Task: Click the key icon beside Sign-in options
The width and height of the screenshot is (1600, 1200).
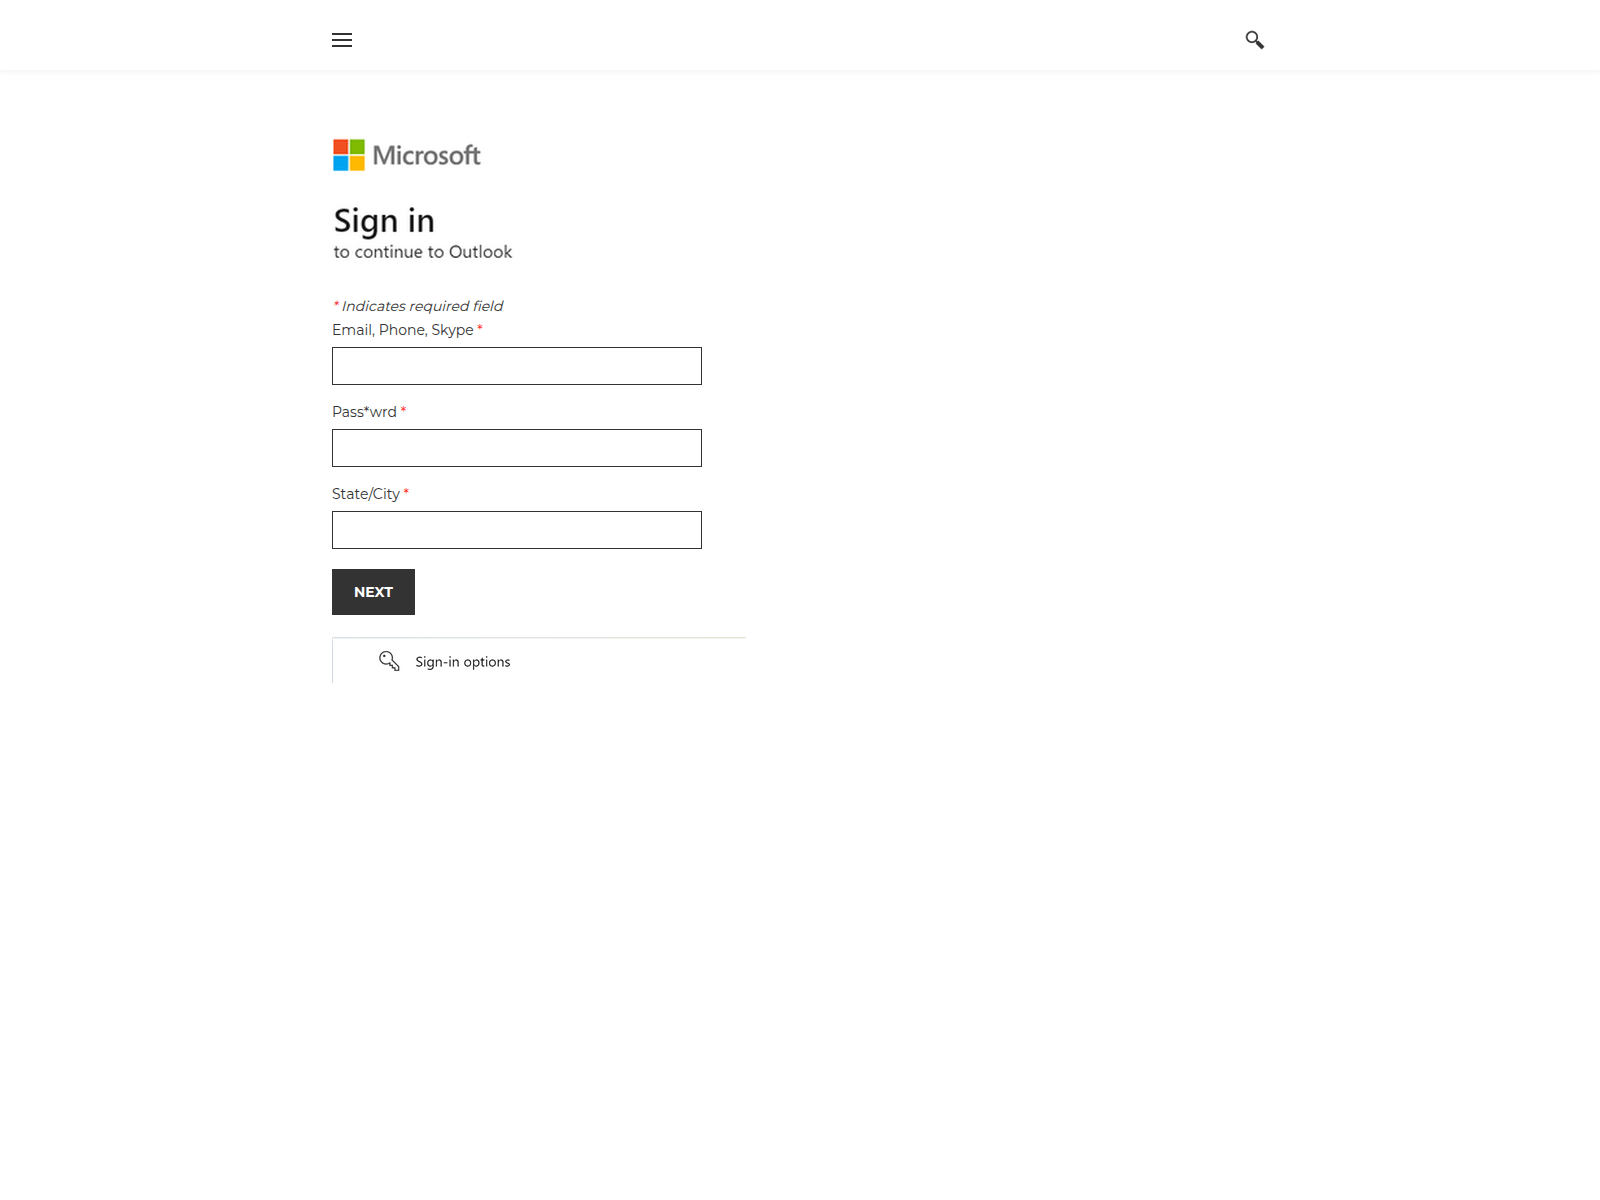Action: (389, 661)
